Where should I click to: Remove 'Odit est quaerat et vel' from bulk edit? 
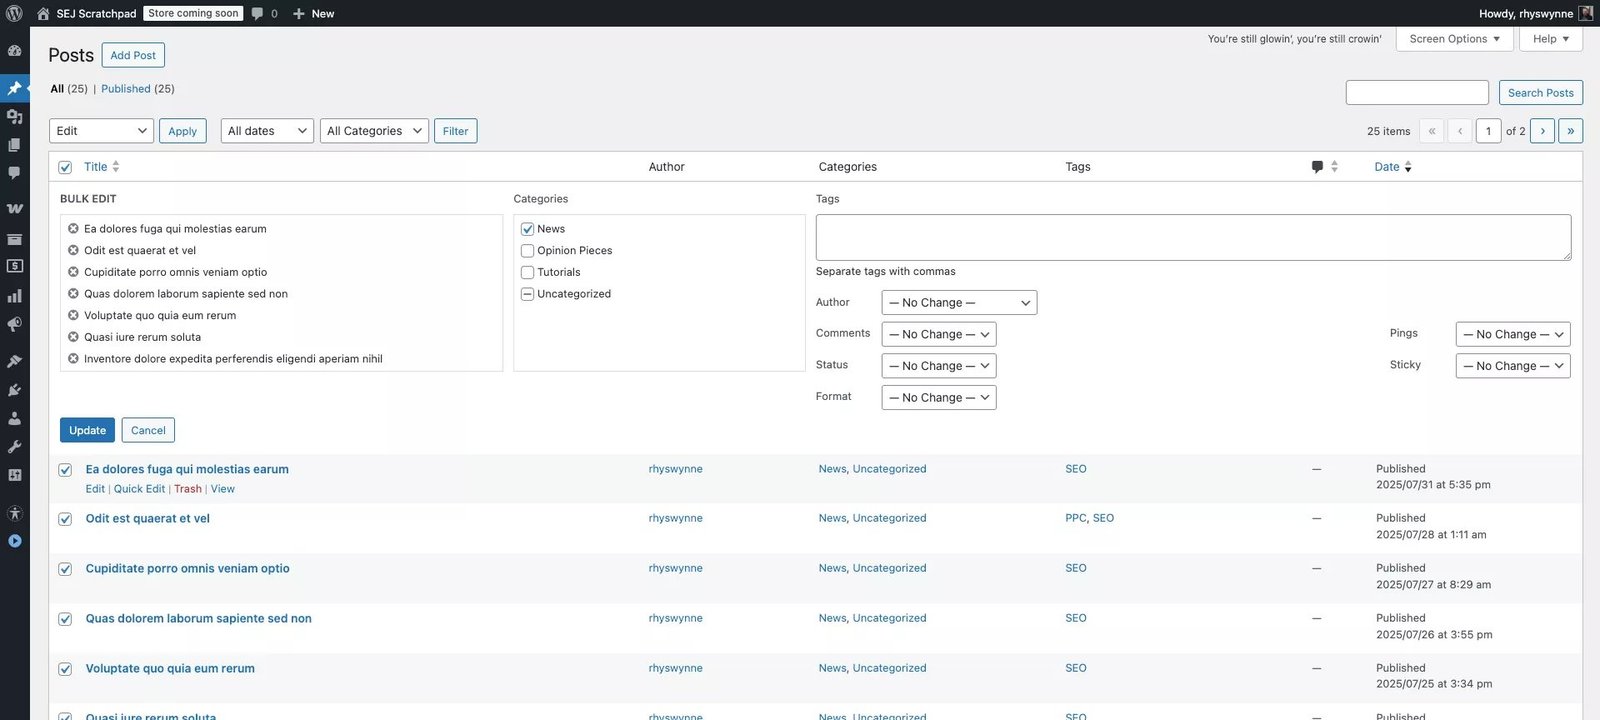click(73, 250)
